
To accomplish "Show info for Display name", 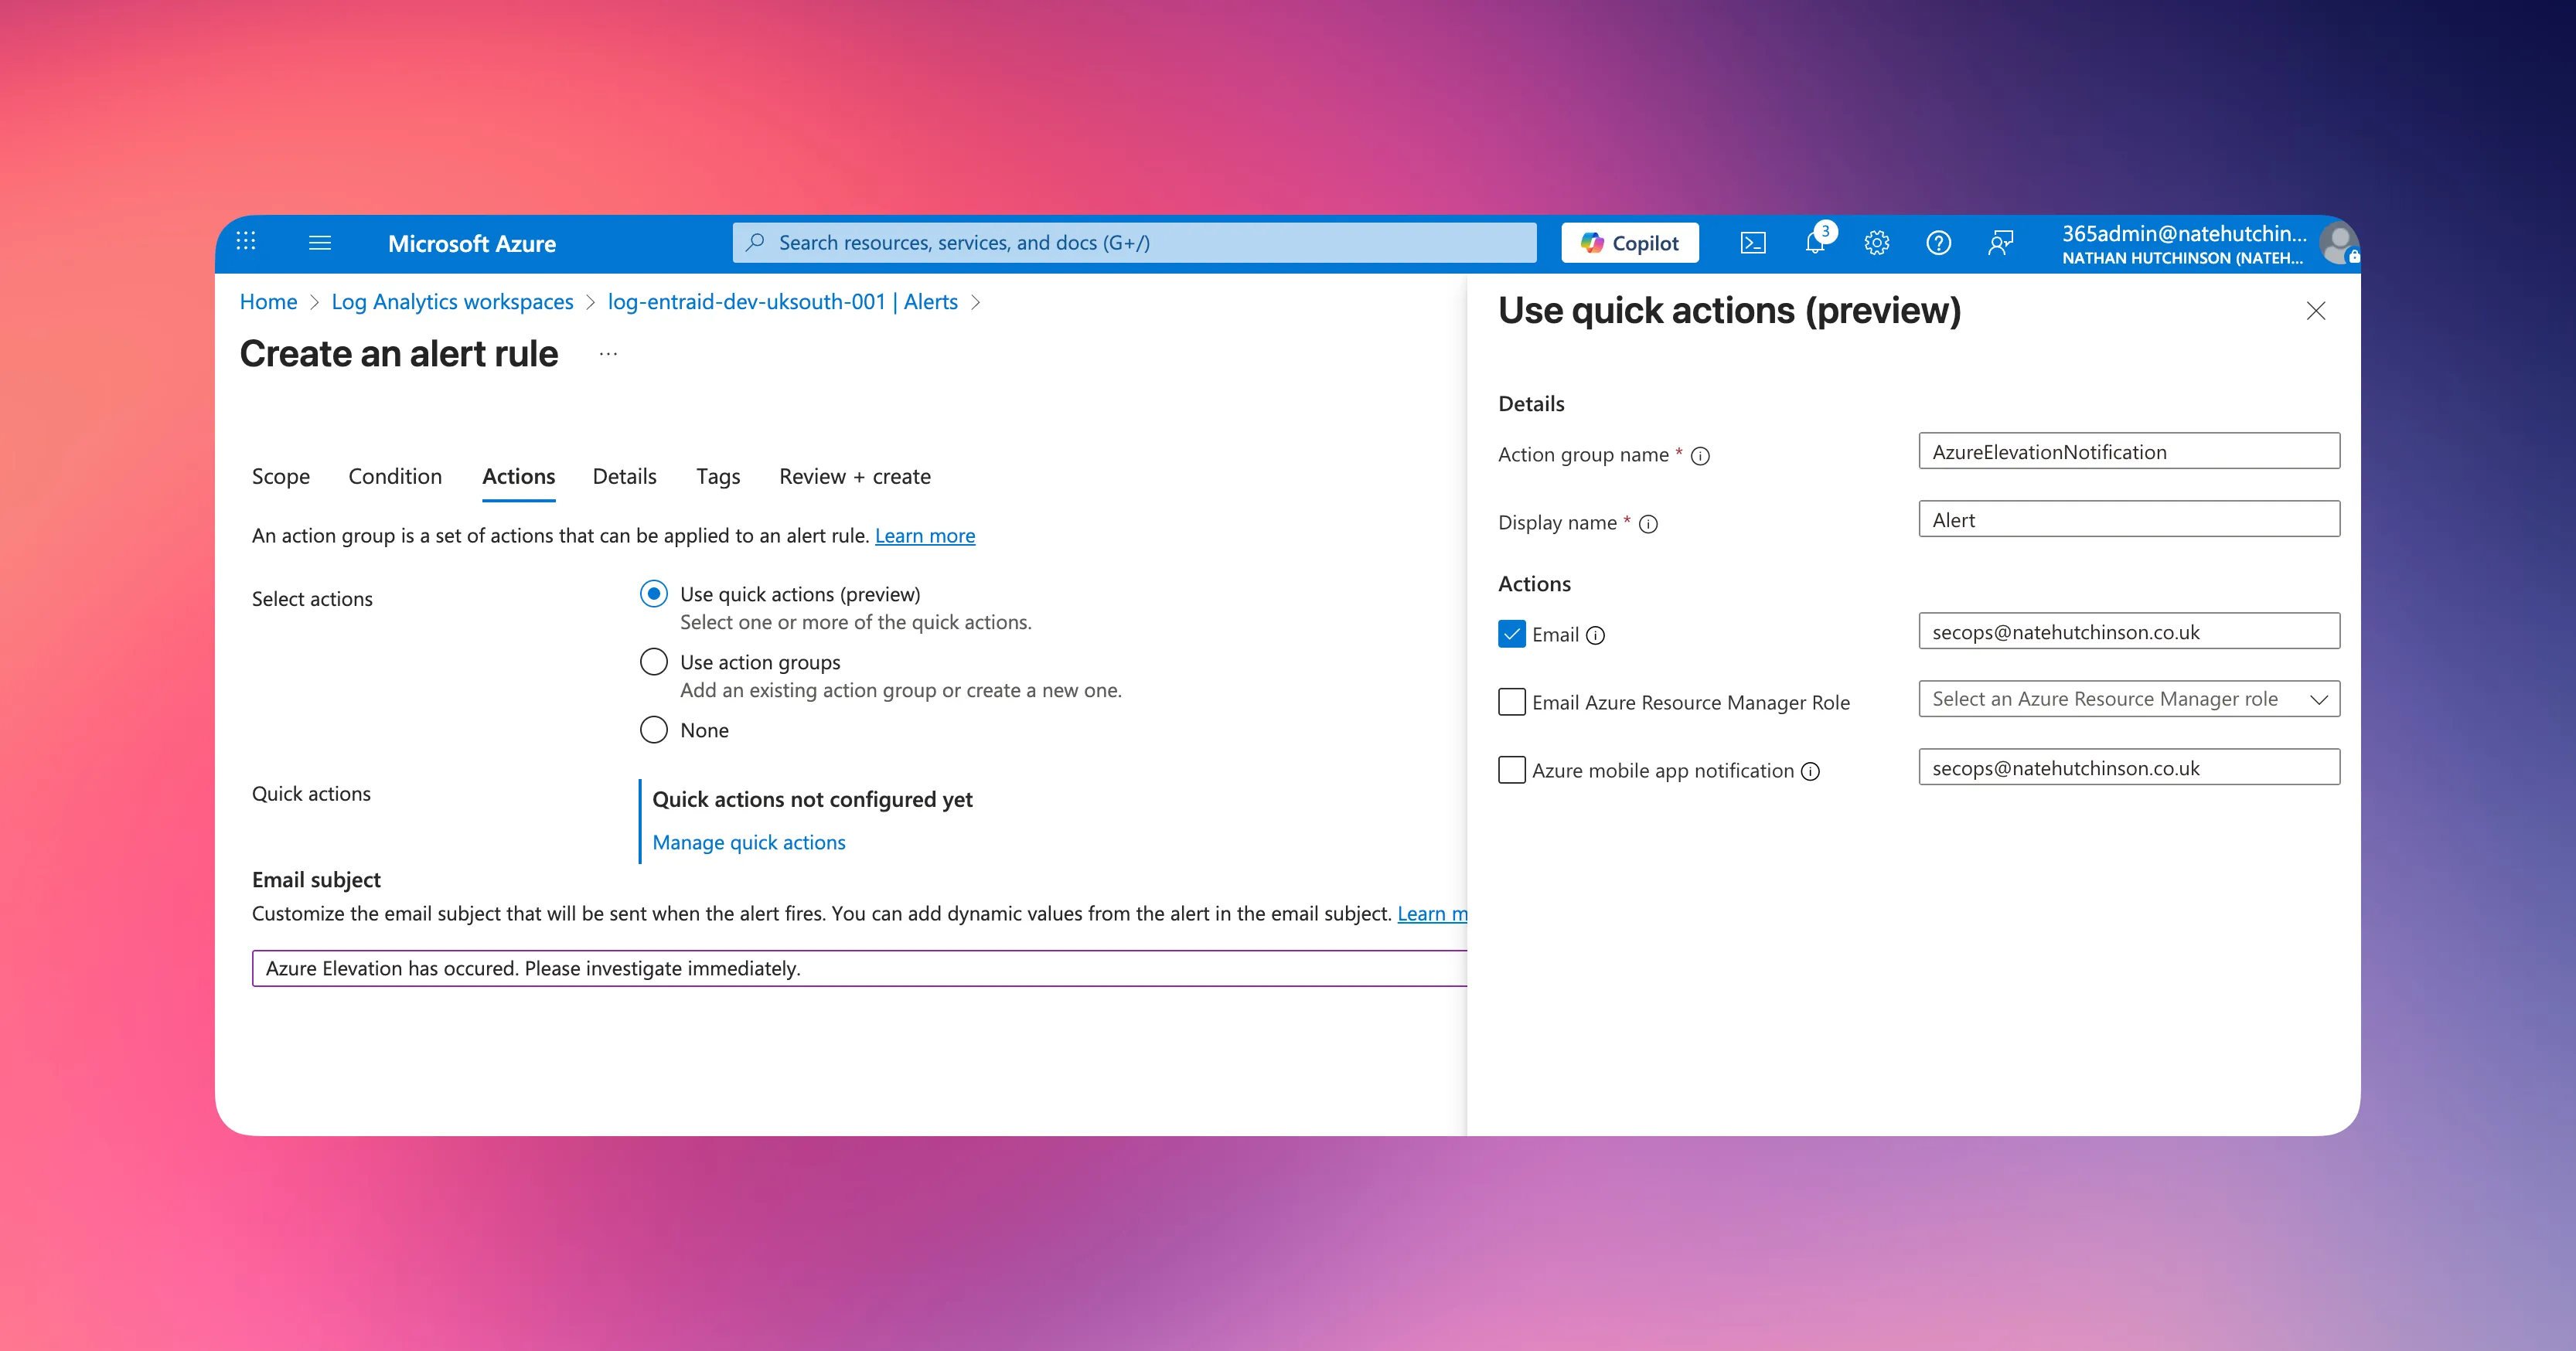I will (x=1648, y=524).
